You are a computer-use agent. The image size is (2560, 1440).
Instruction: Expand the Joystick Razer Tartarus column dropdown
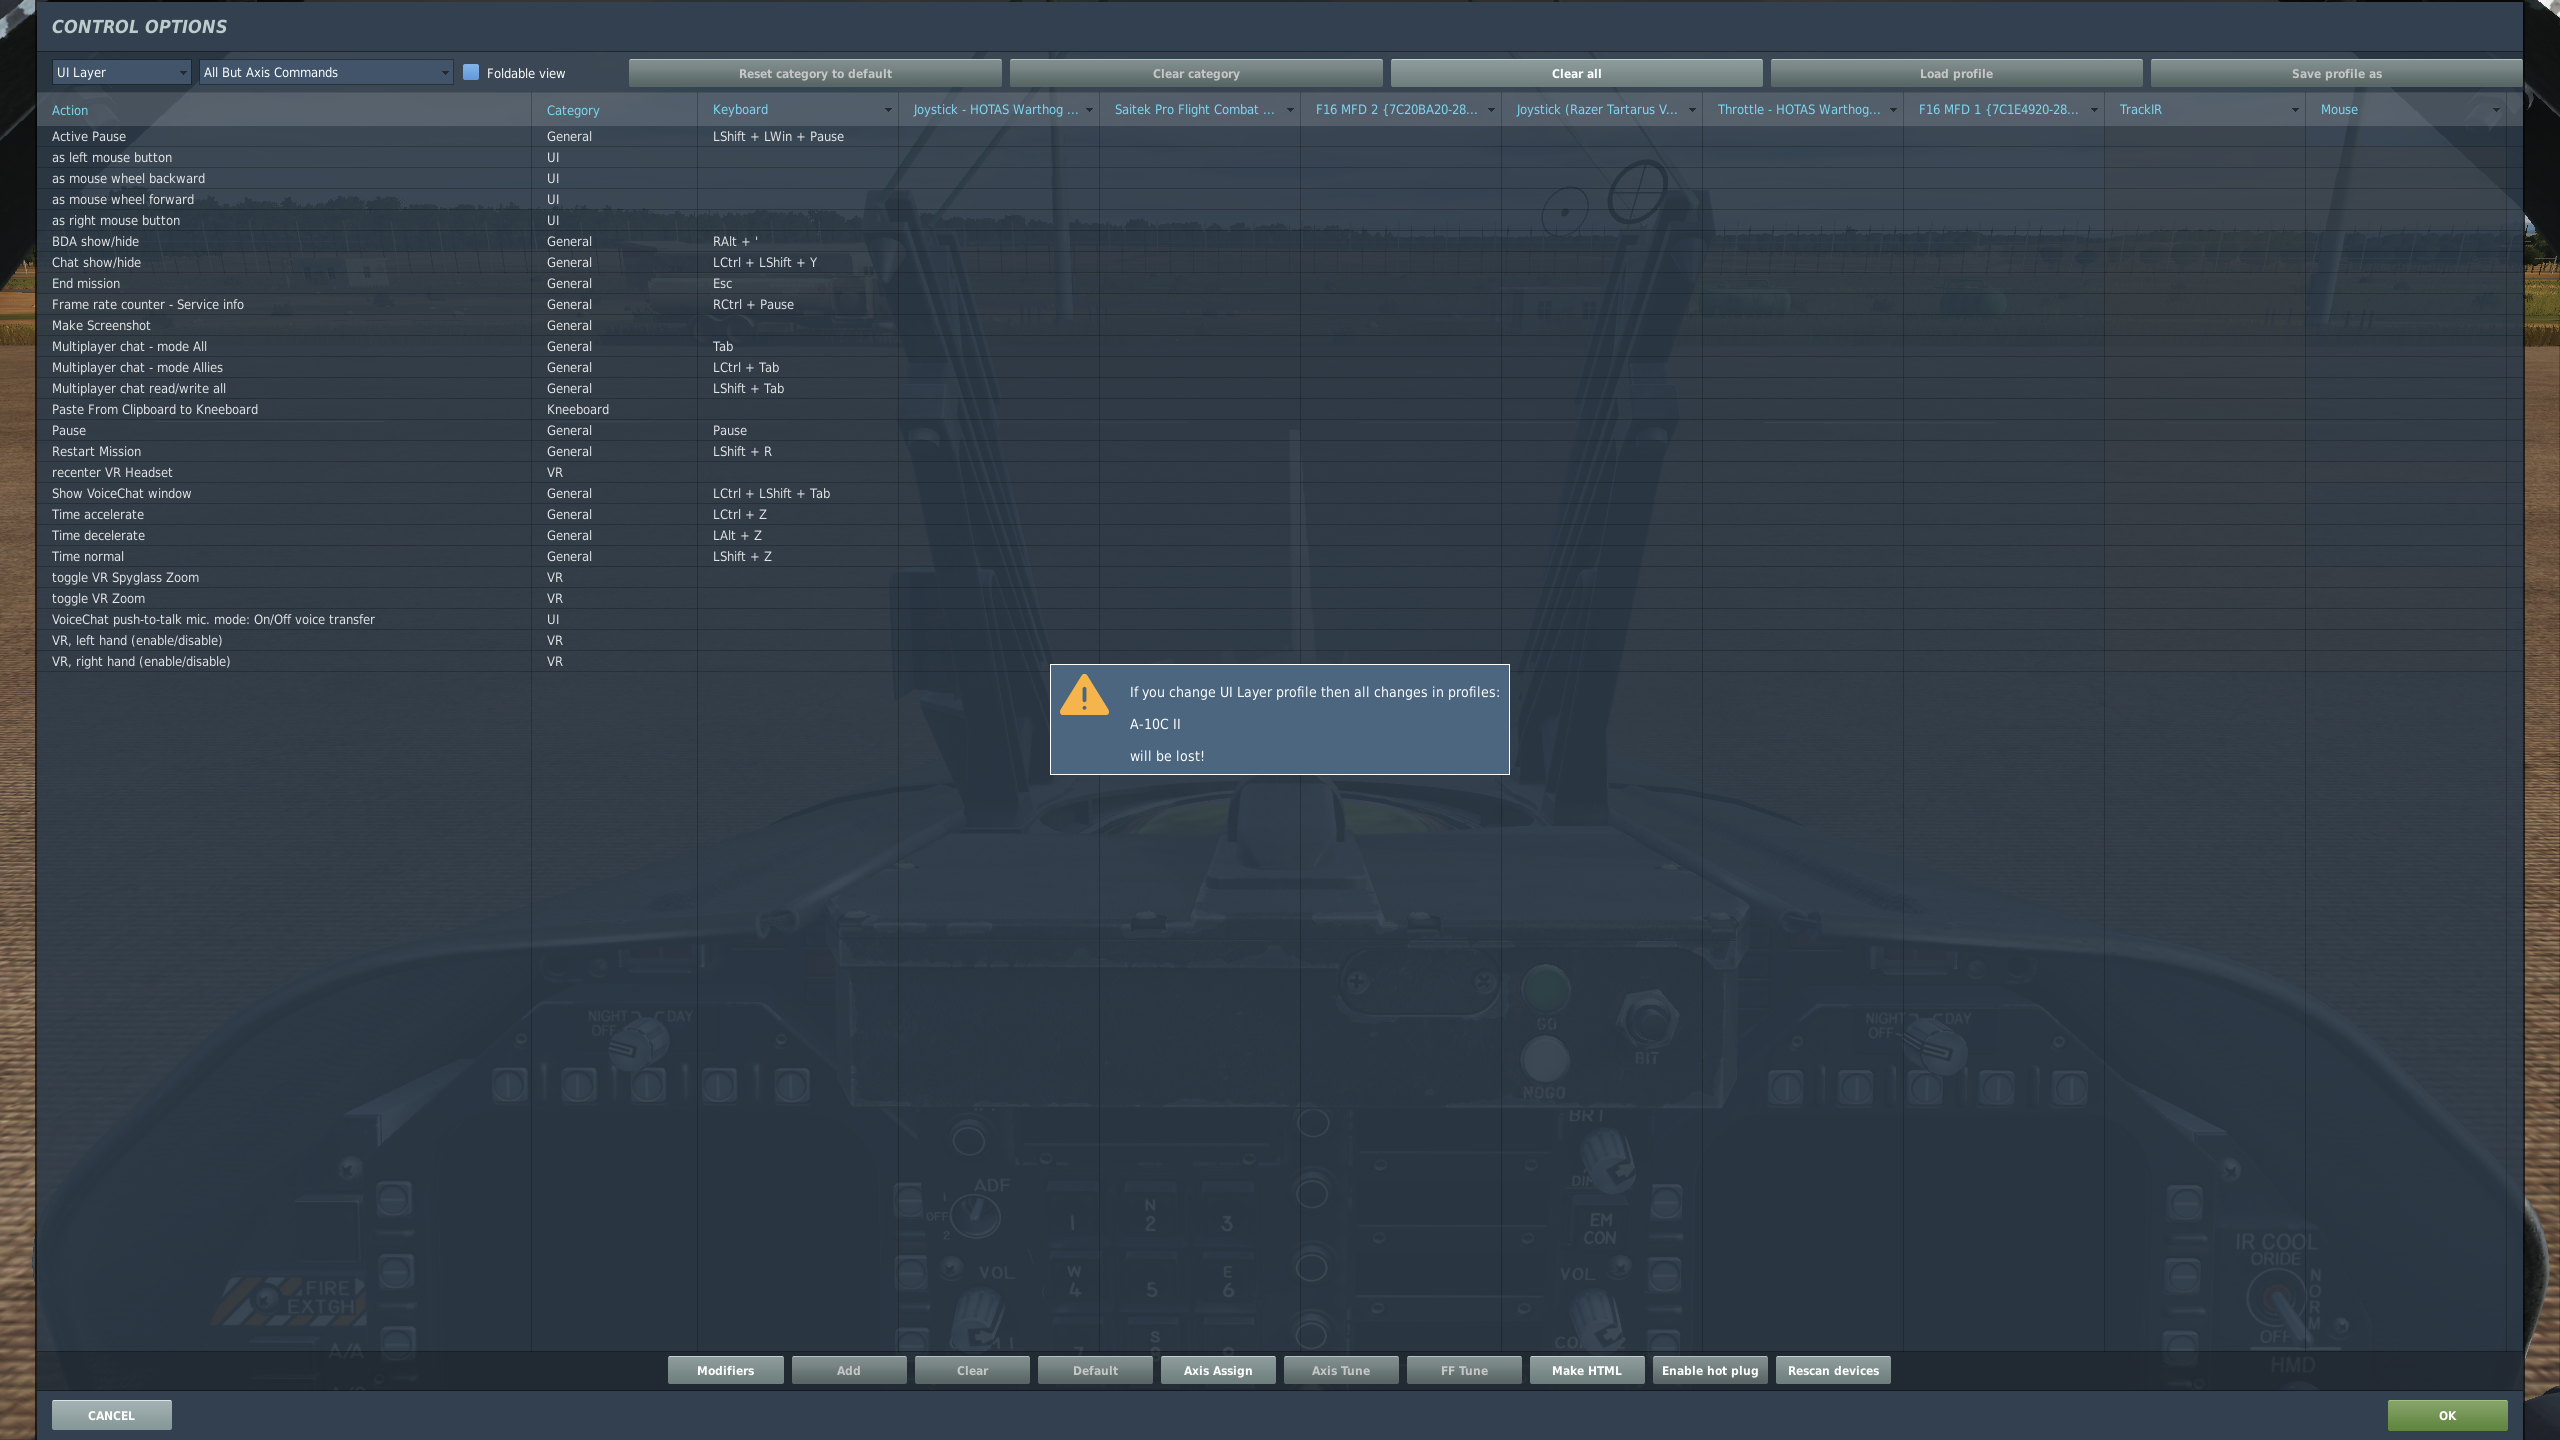(x=1692, y=110)
